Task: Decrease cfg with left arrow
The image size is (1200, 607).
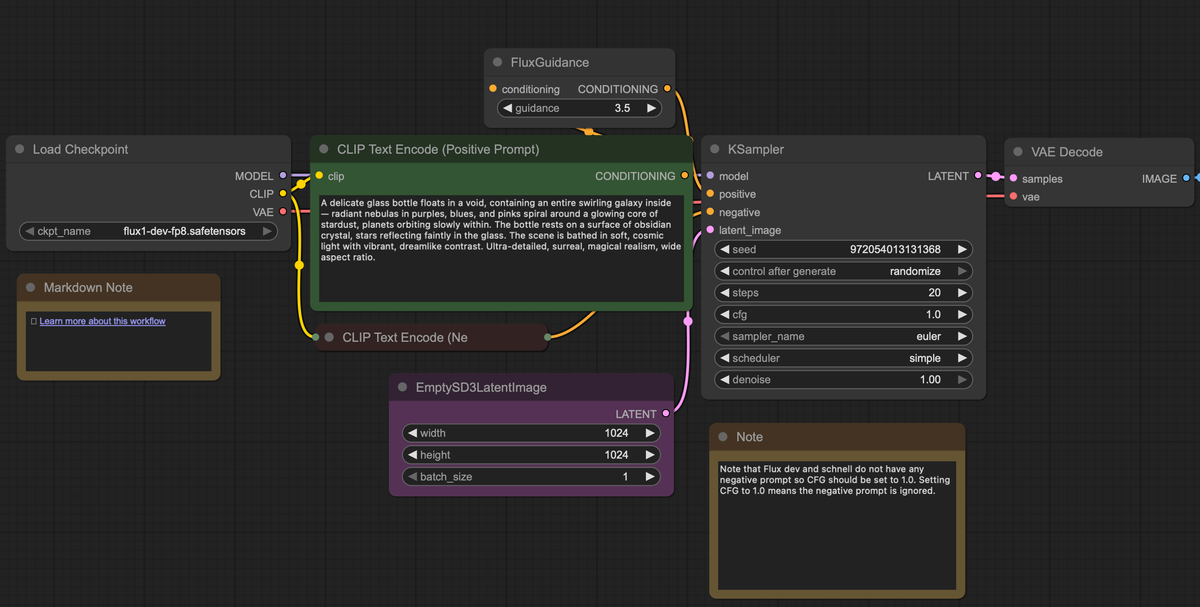Action: [724, 314]
